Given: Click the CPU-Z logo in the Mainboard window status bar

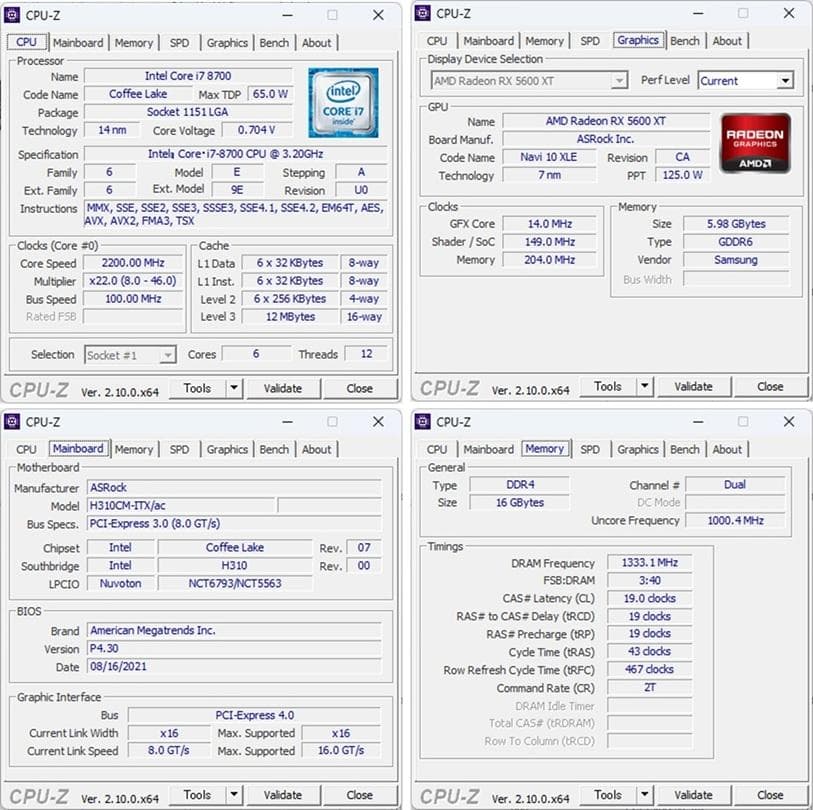Looking at the screenshot, I should coord(38,795).
